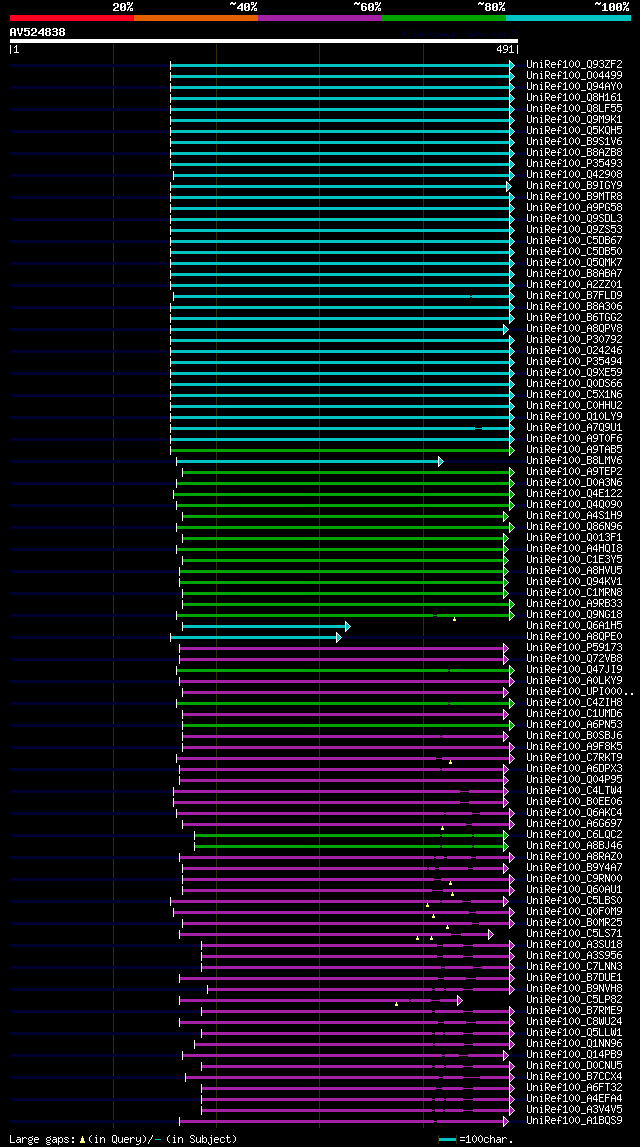Select the UniRef100_A9TAB5 label
The image size is (640, 1147).
pyautogui.click(x=574, y=449)
